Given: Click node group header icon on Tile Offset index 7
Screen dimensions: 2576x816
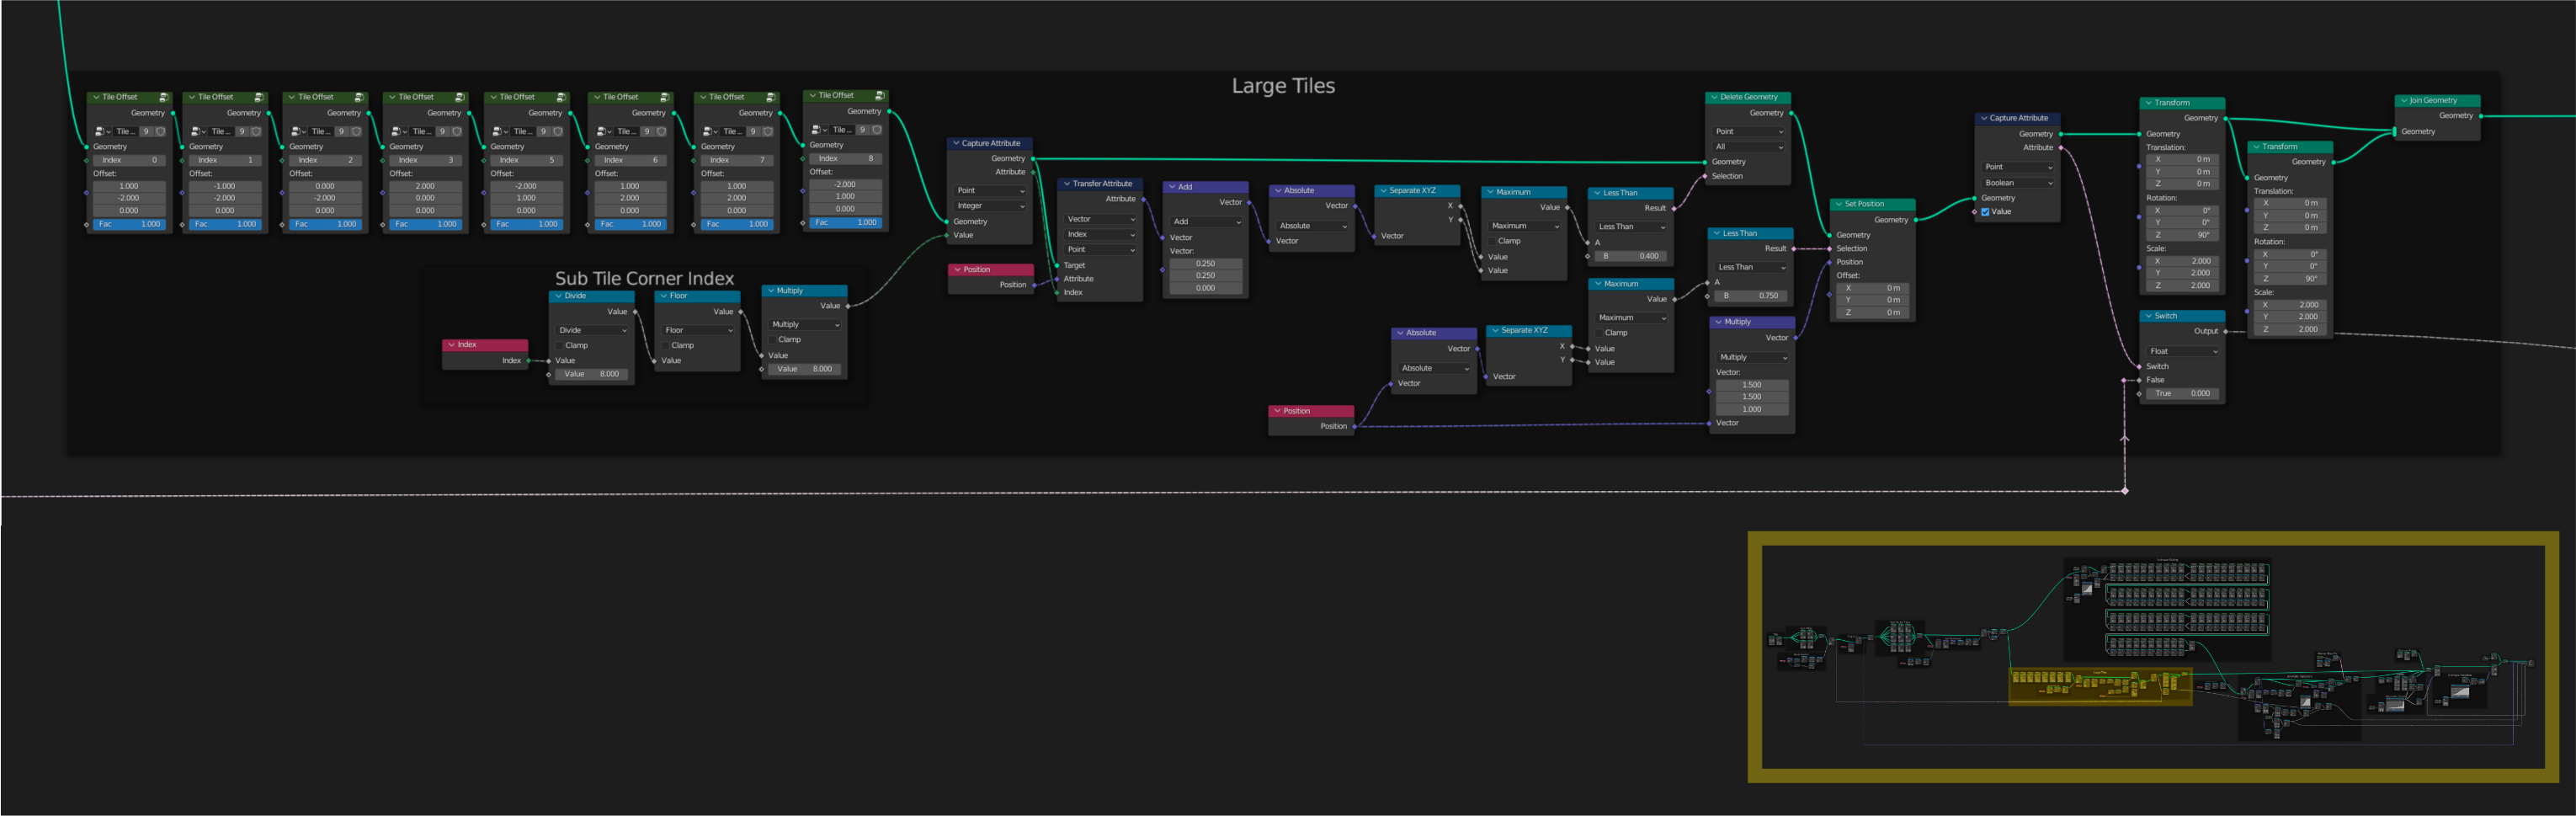Looking at the screenshot, I should click(x=771, y=97).
